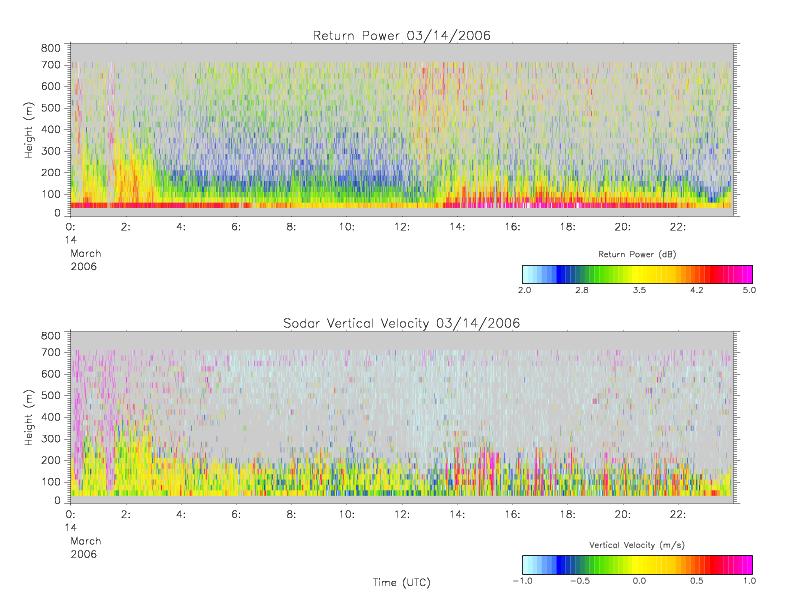Click the '14:' time tick under Vertical Velocity plot
This screenshot has height=611, width=791.
tap(457, 514)
